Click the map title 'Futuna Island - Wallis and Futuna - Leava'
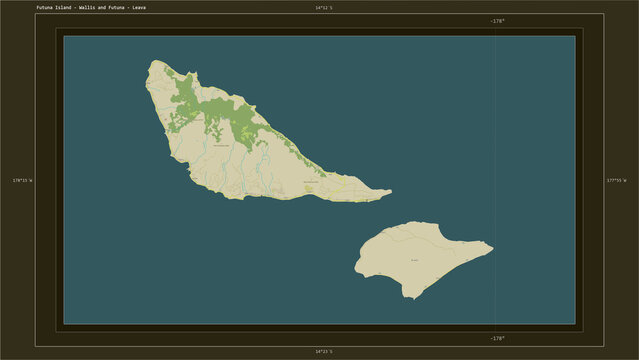639x360 pixels. click(x=91, y=8)
